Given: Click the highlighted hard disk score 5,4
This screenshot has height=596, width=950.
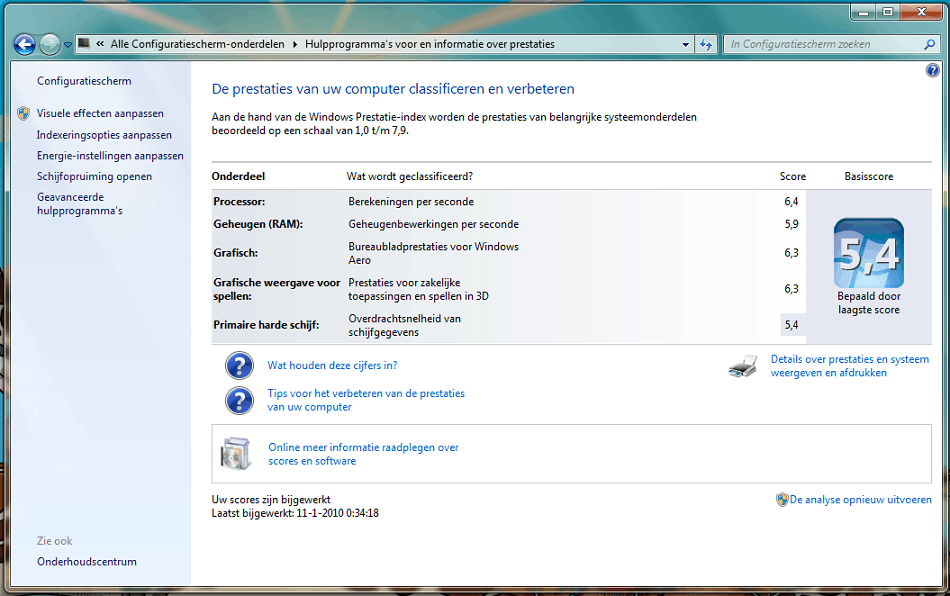Looking at the screenshot, I should pos(791,325).
